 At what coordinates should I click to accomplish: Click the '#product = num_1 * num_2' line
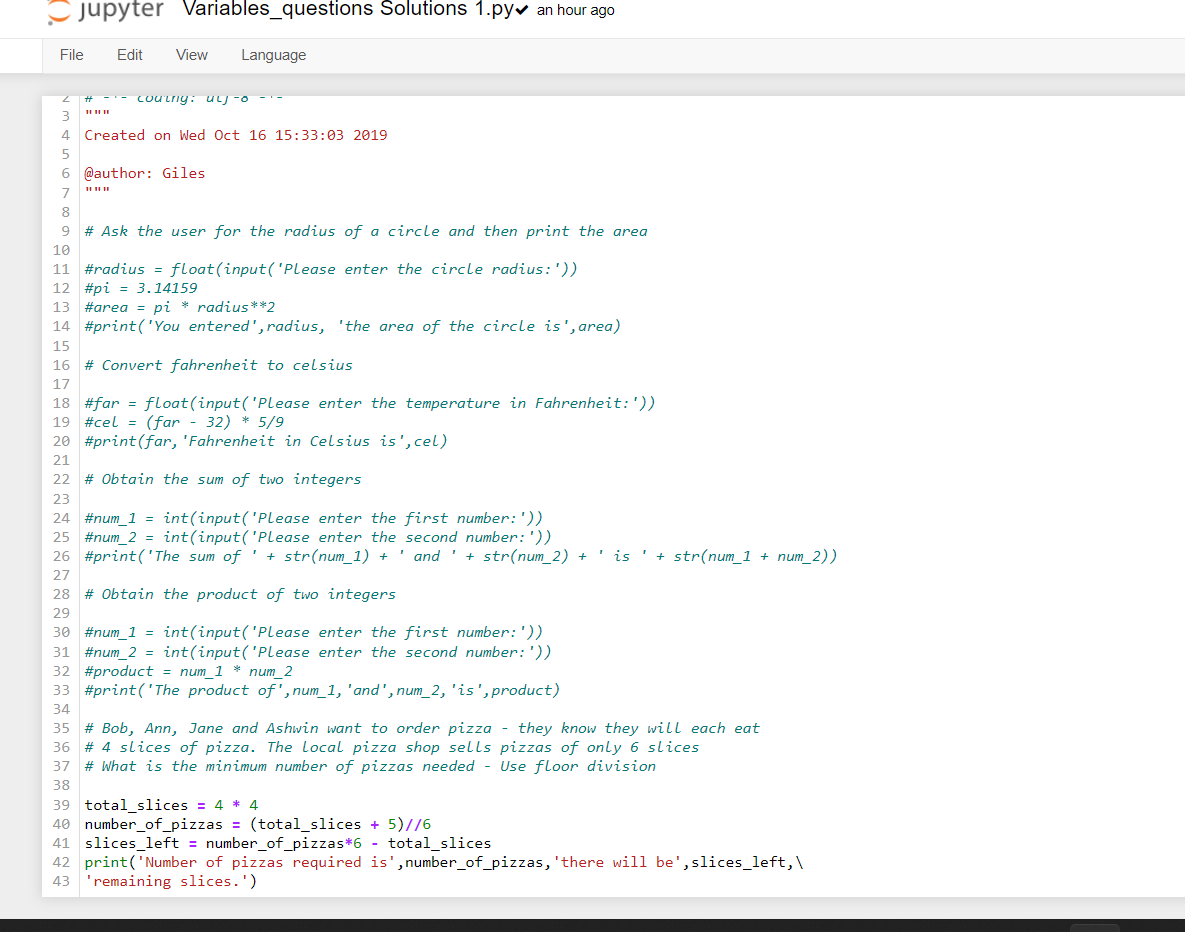click(188, 671)
